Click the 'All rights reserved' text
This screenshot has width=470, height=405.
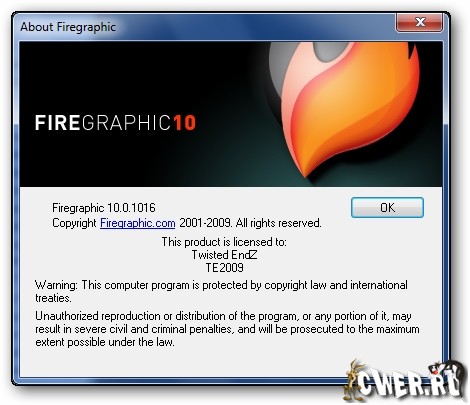pos(279,223)
